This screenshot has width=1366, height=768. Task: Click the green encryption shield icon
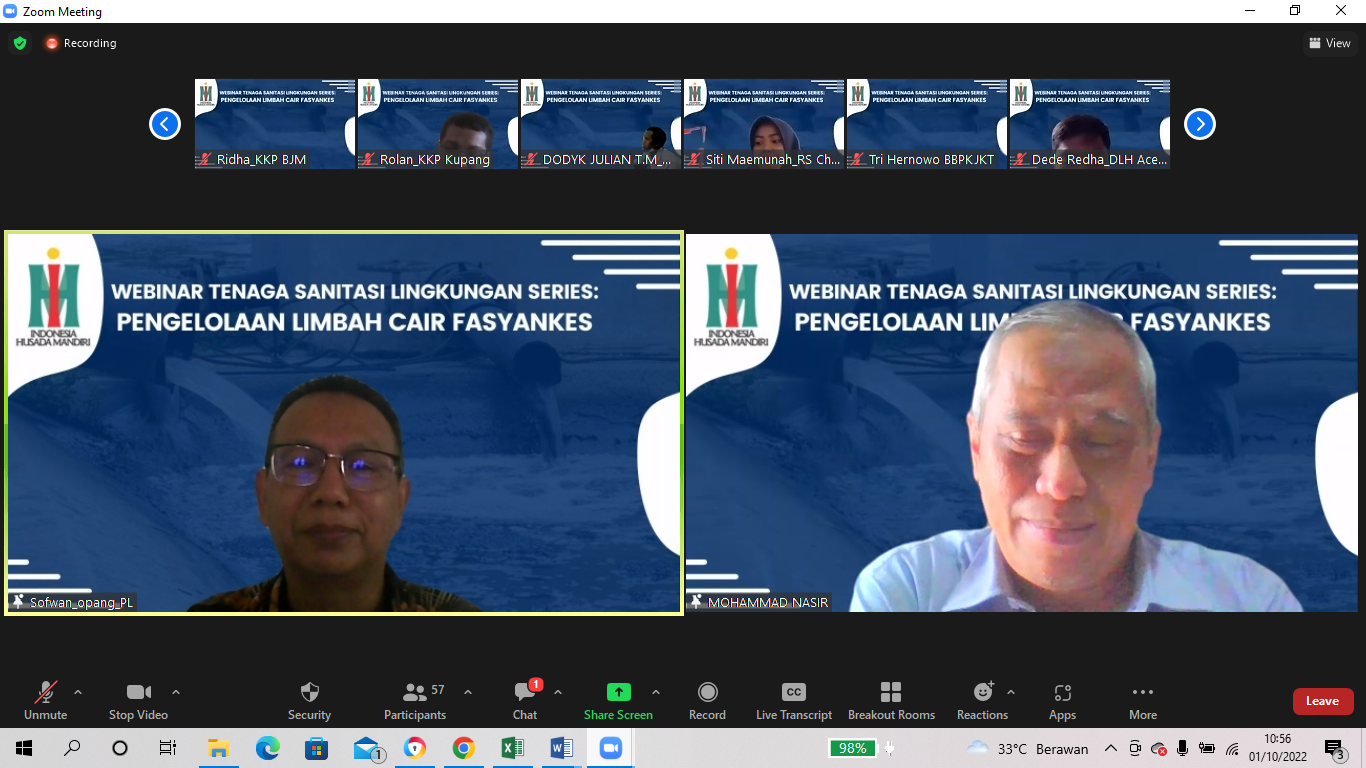[x=20, y=43]
